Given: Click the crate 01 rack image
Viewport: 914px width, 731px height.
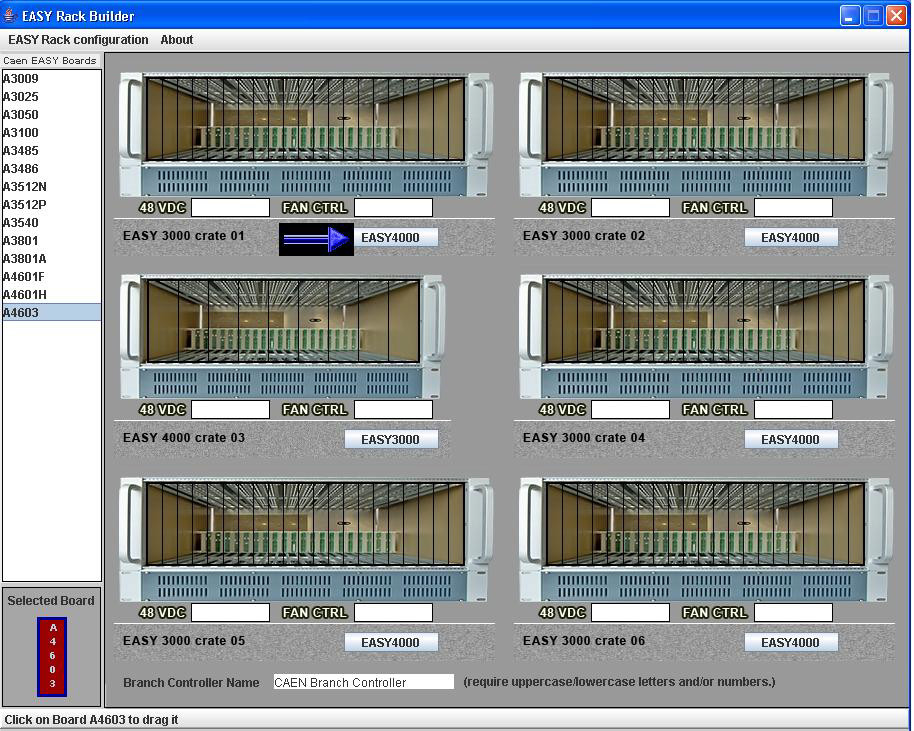Looking at the screenshot, I should [305, 134].
